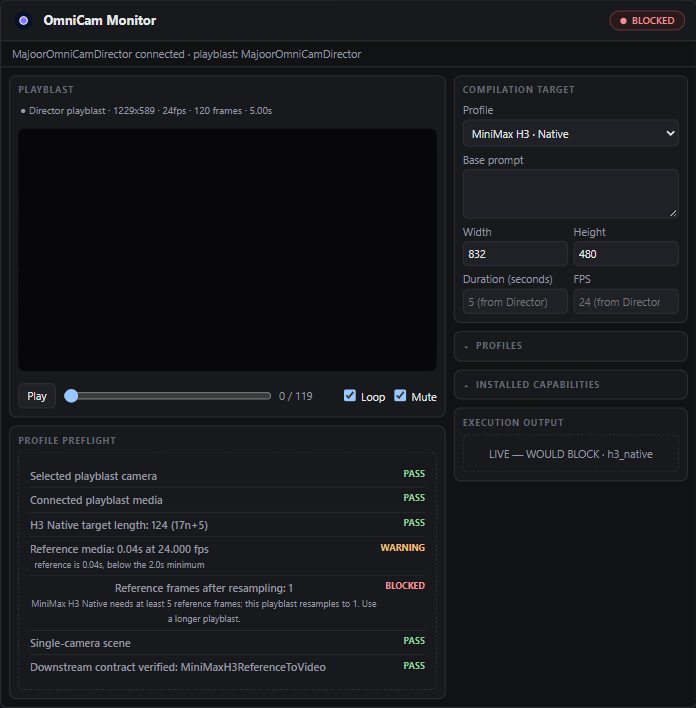Image resolution: width=696 pixels, height=708 pixels.
Task: Click the OmniCam purple logo icon
Action: [x=23, y=20]
